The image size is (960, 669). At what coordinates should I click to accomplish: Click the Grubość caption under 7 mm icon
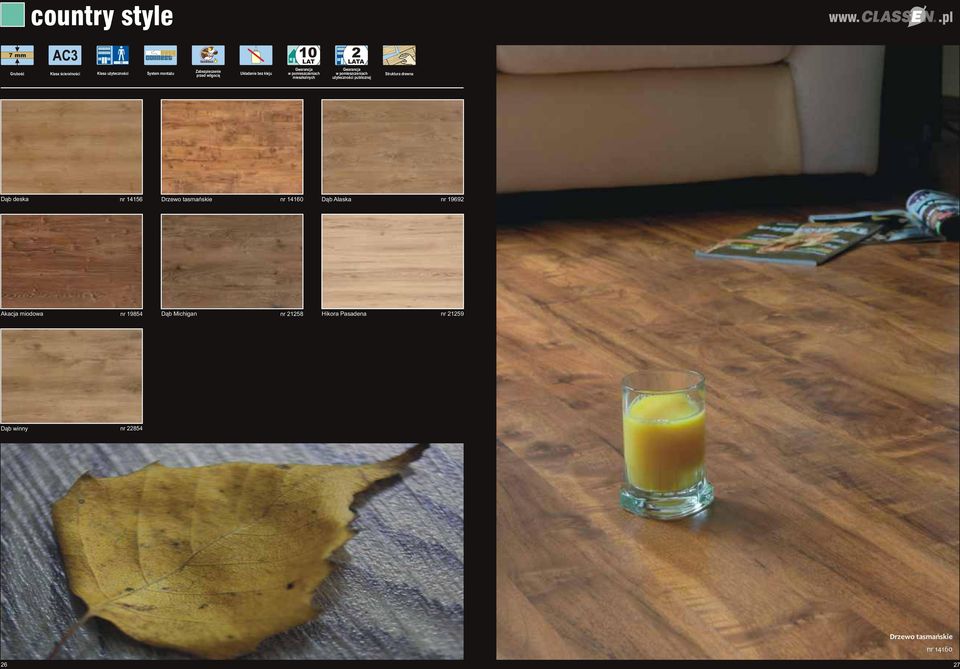17,73
